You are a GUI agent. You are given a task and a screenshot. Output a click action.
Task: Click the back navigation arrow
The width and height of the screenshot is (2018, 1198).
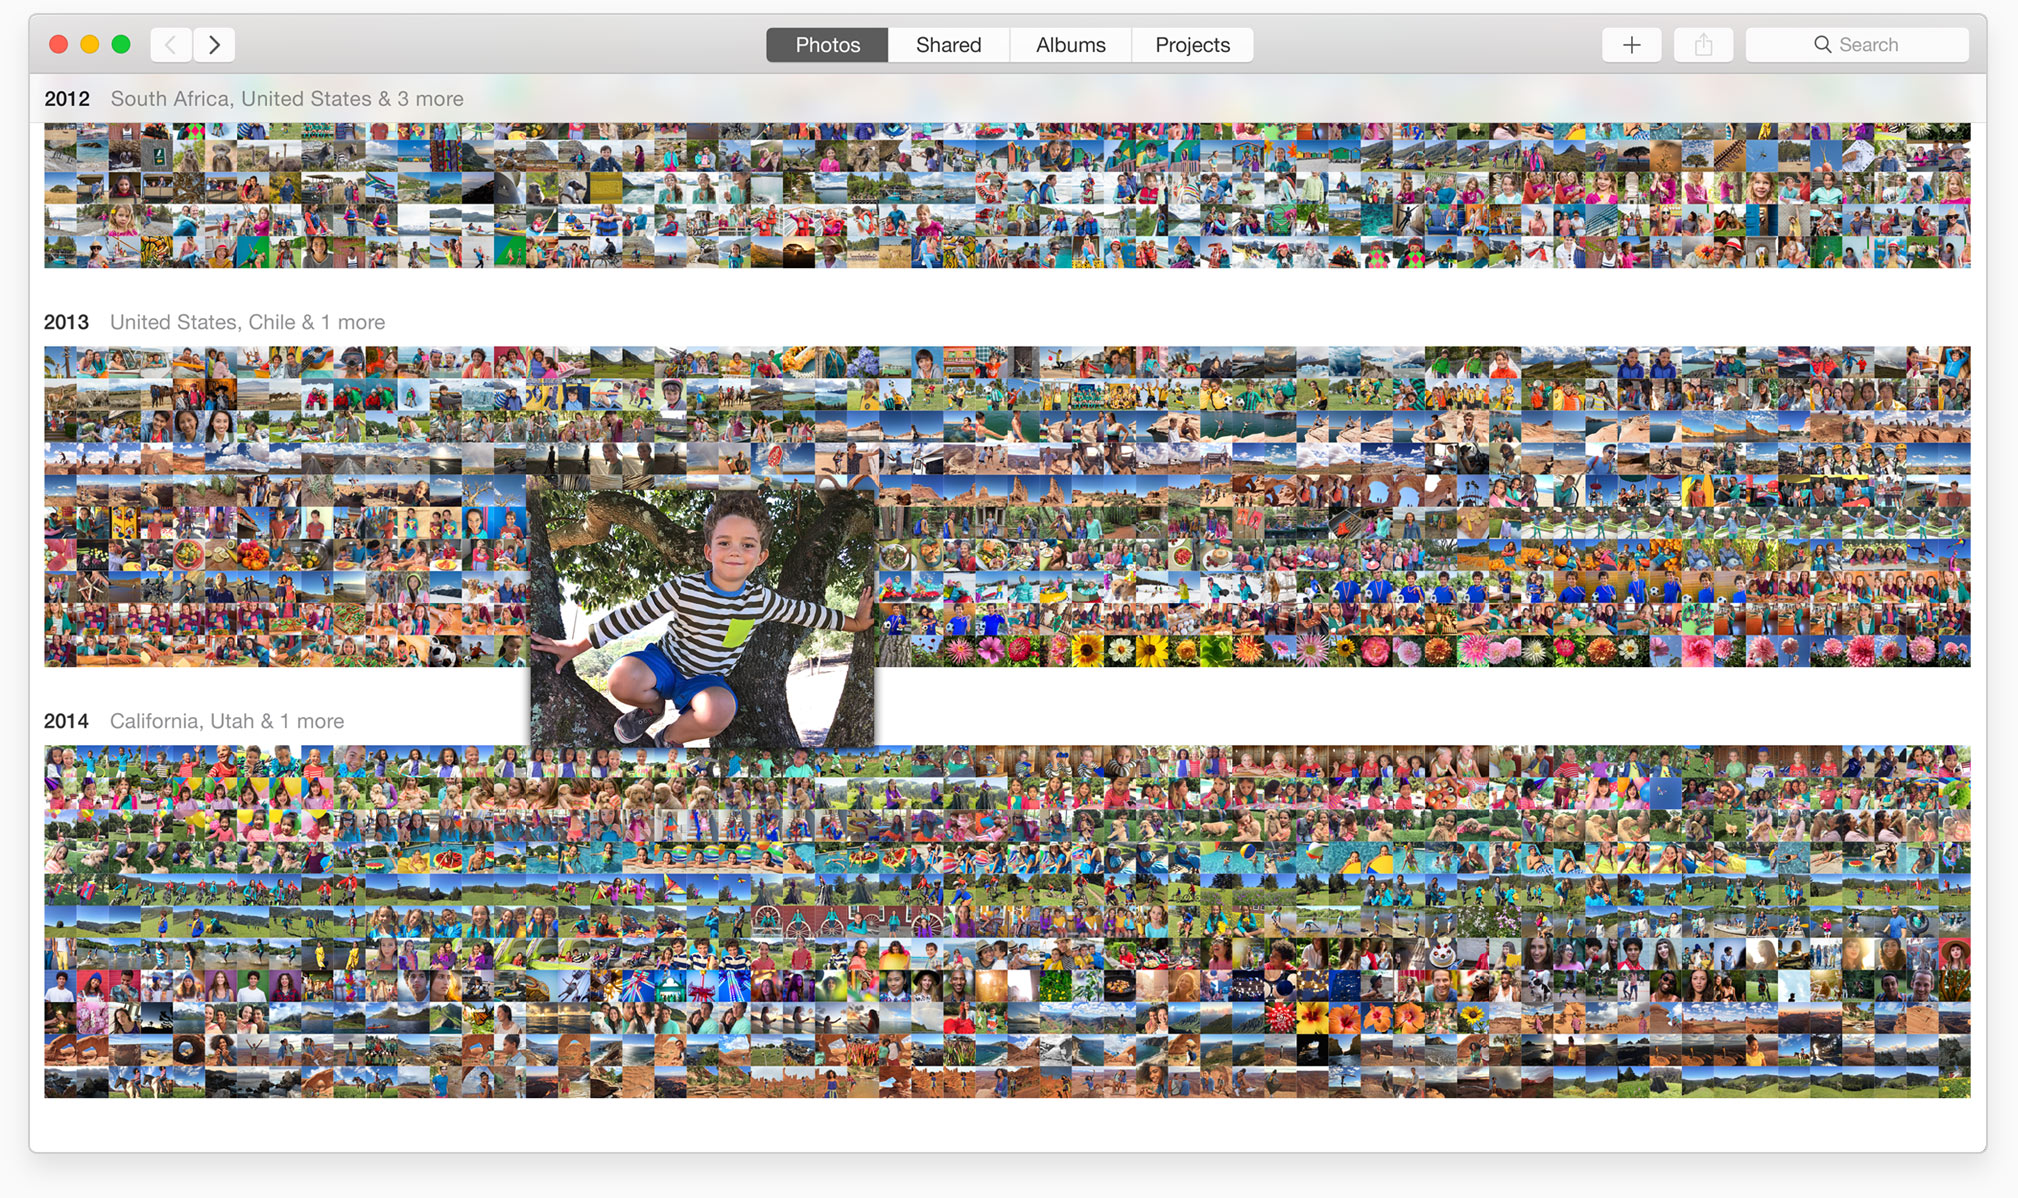(x=171, y=45)
